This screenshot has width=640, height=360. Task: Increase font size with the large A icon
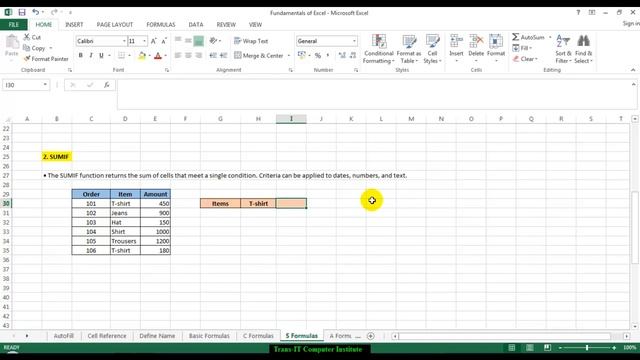153,41
